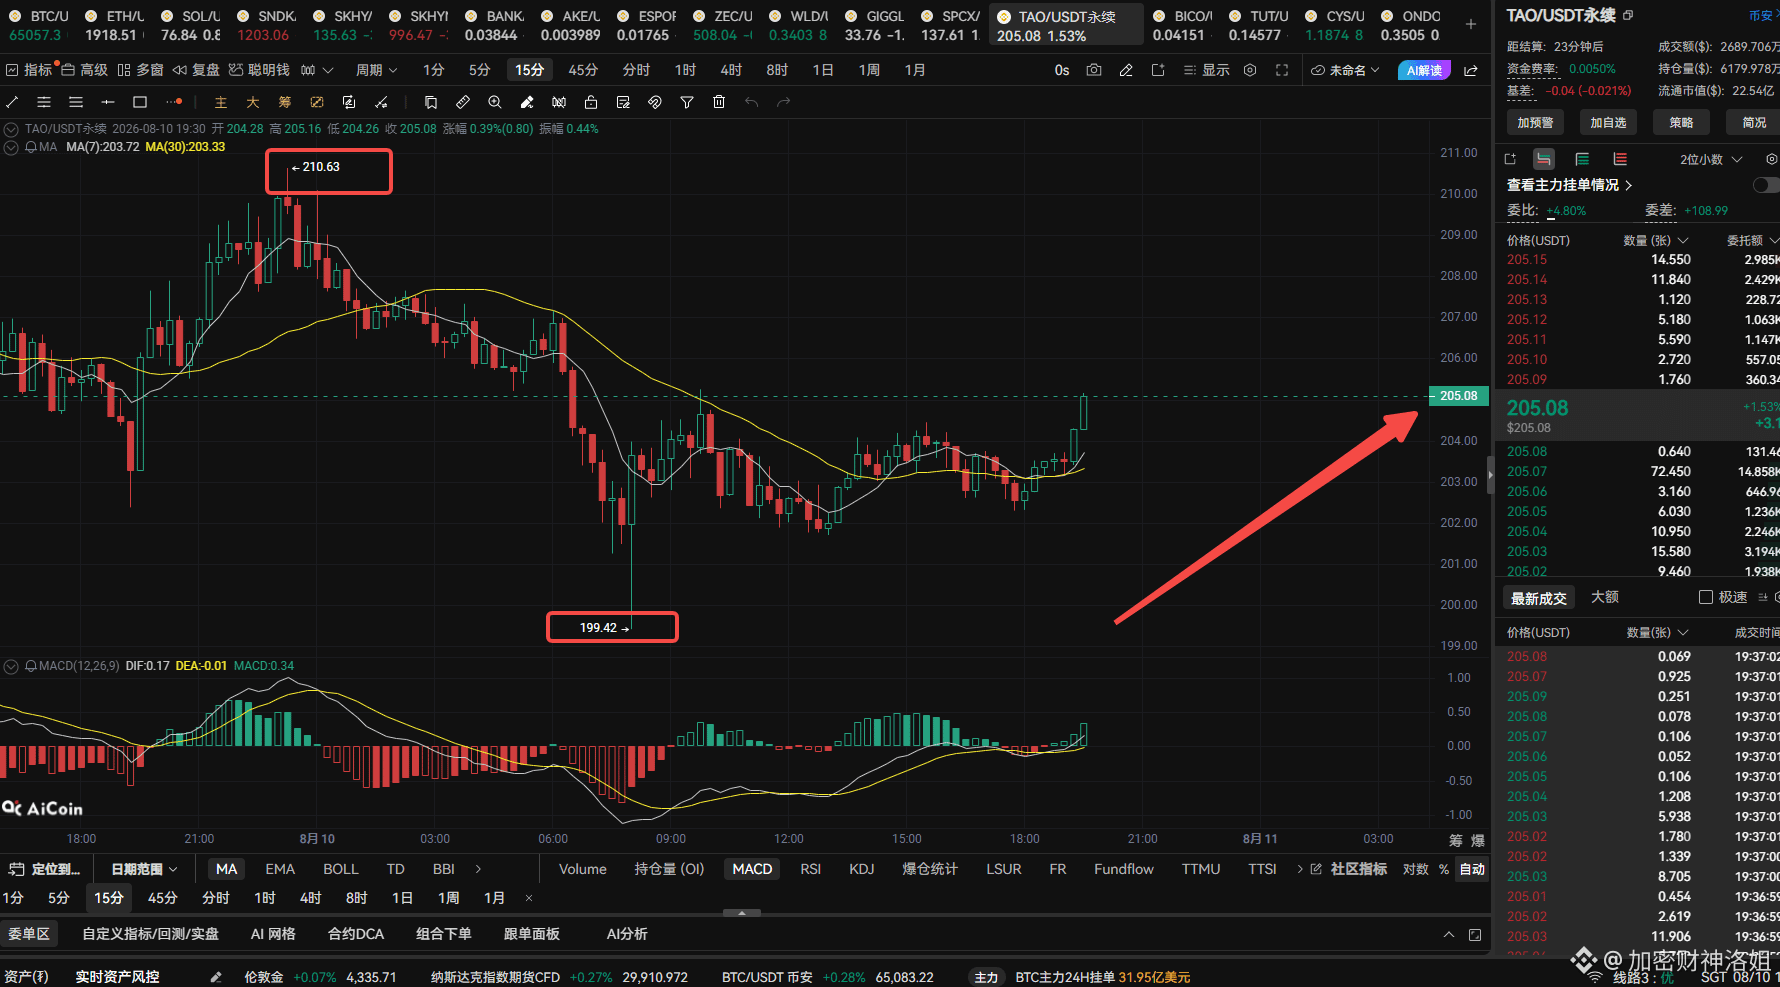Click the current price 205.08 axis label
The height and width of the screenshot is (987, 1780).
click(x=1458, y=396)
